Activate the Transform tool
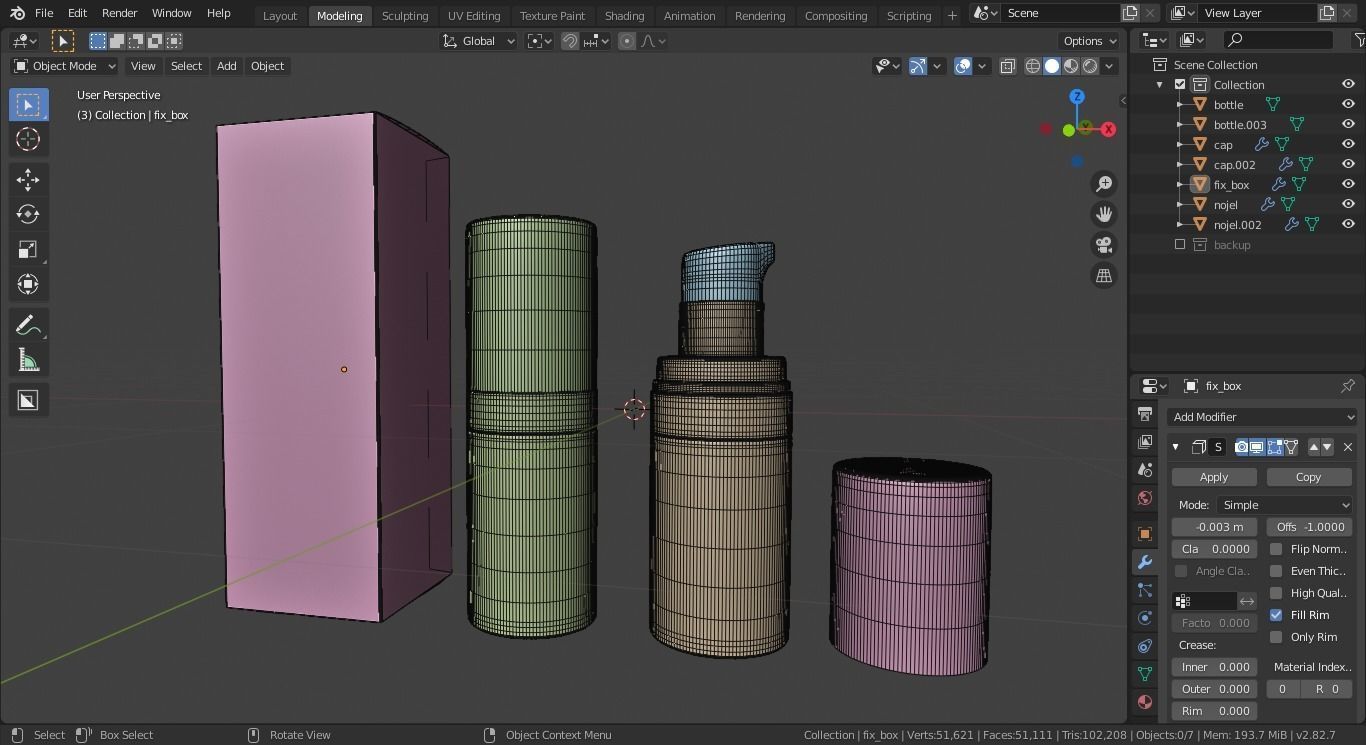This screenshot has height=745, width=1366. (x=28, y=284)
